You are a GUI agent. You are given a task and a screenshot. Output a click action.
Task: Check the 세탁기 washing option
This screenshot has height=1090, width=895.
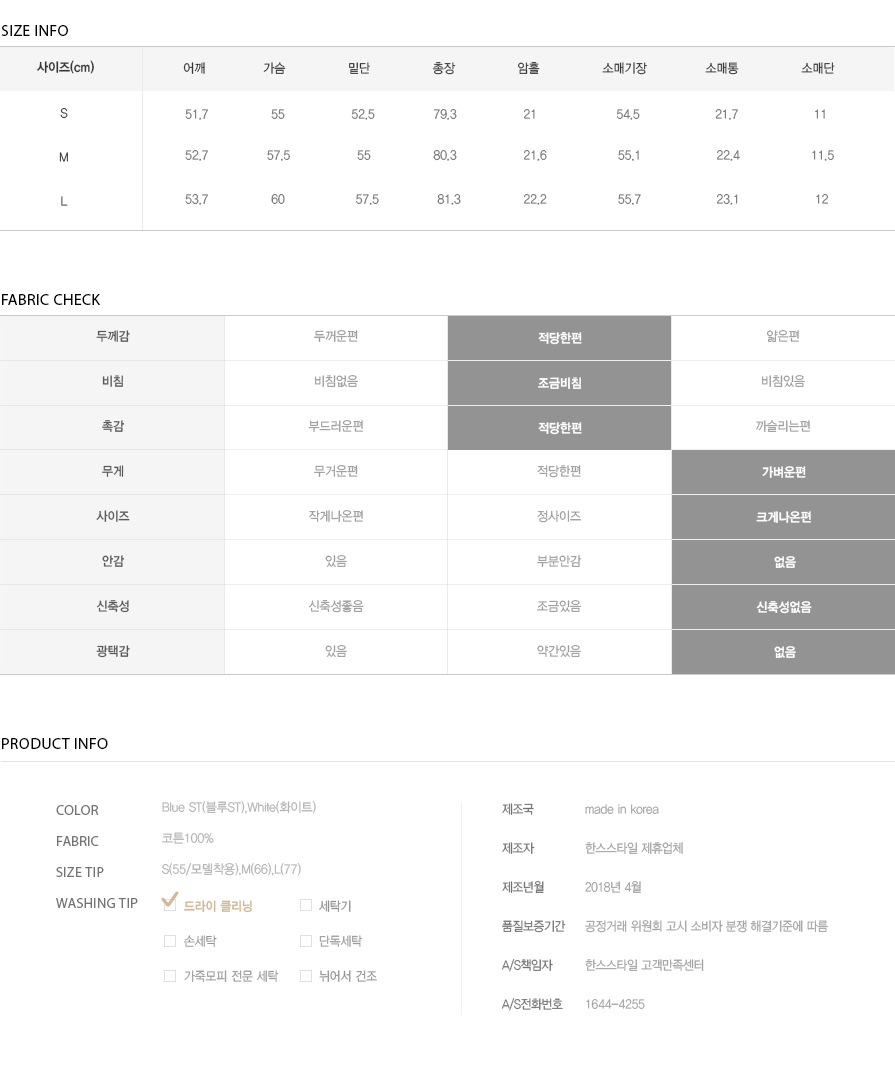click(306, 905)
